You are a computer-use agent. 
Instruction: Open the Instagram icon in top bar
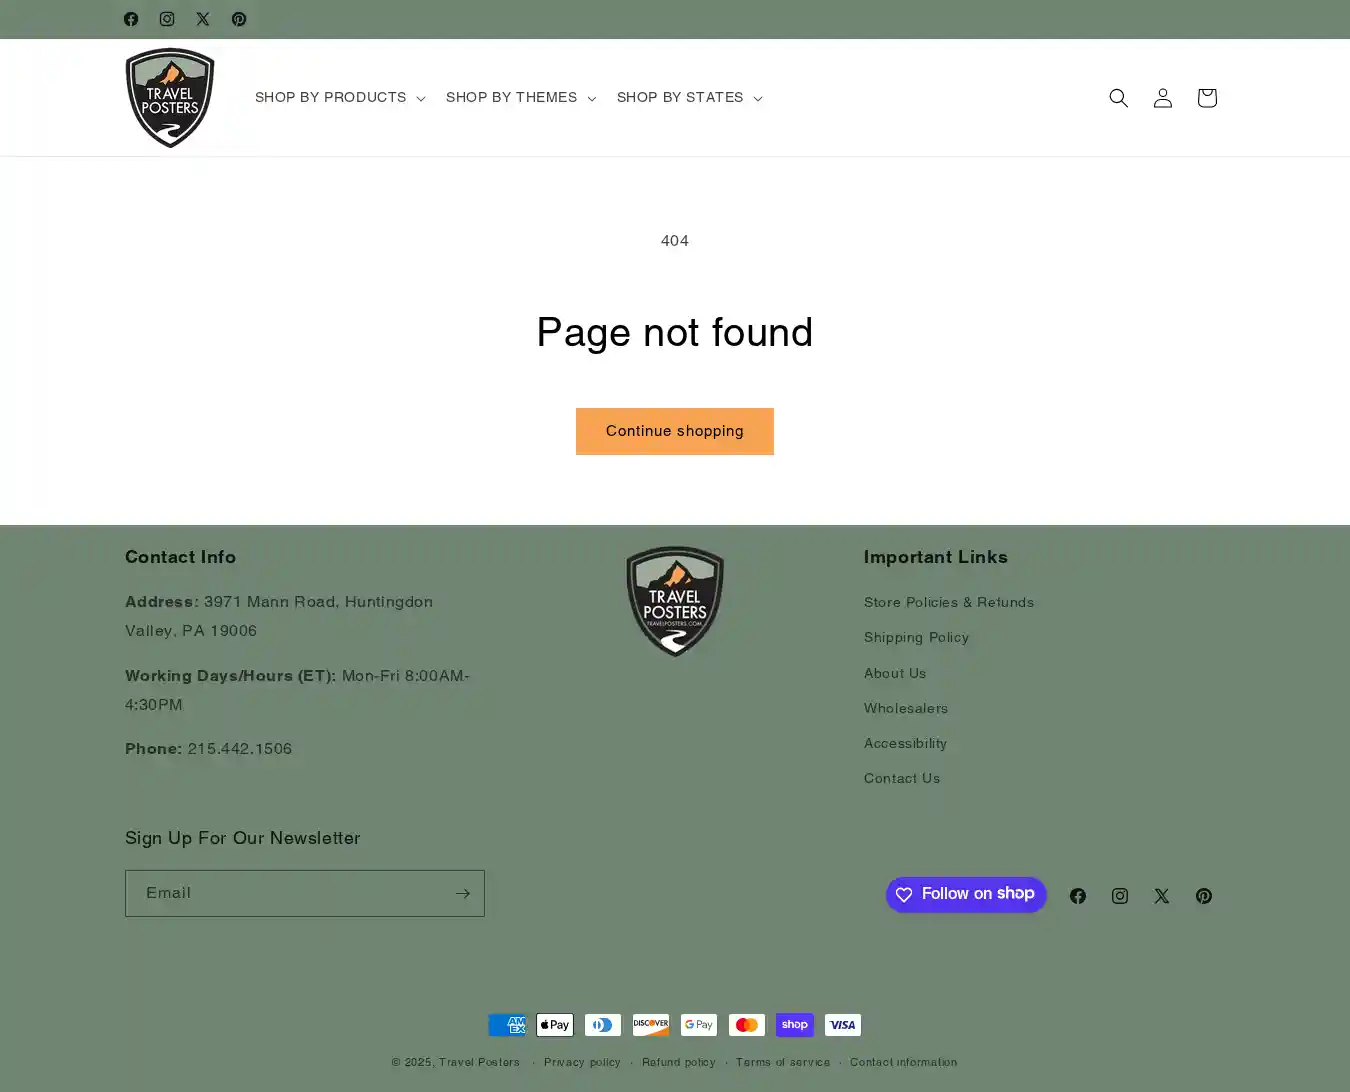coord(167,19)
